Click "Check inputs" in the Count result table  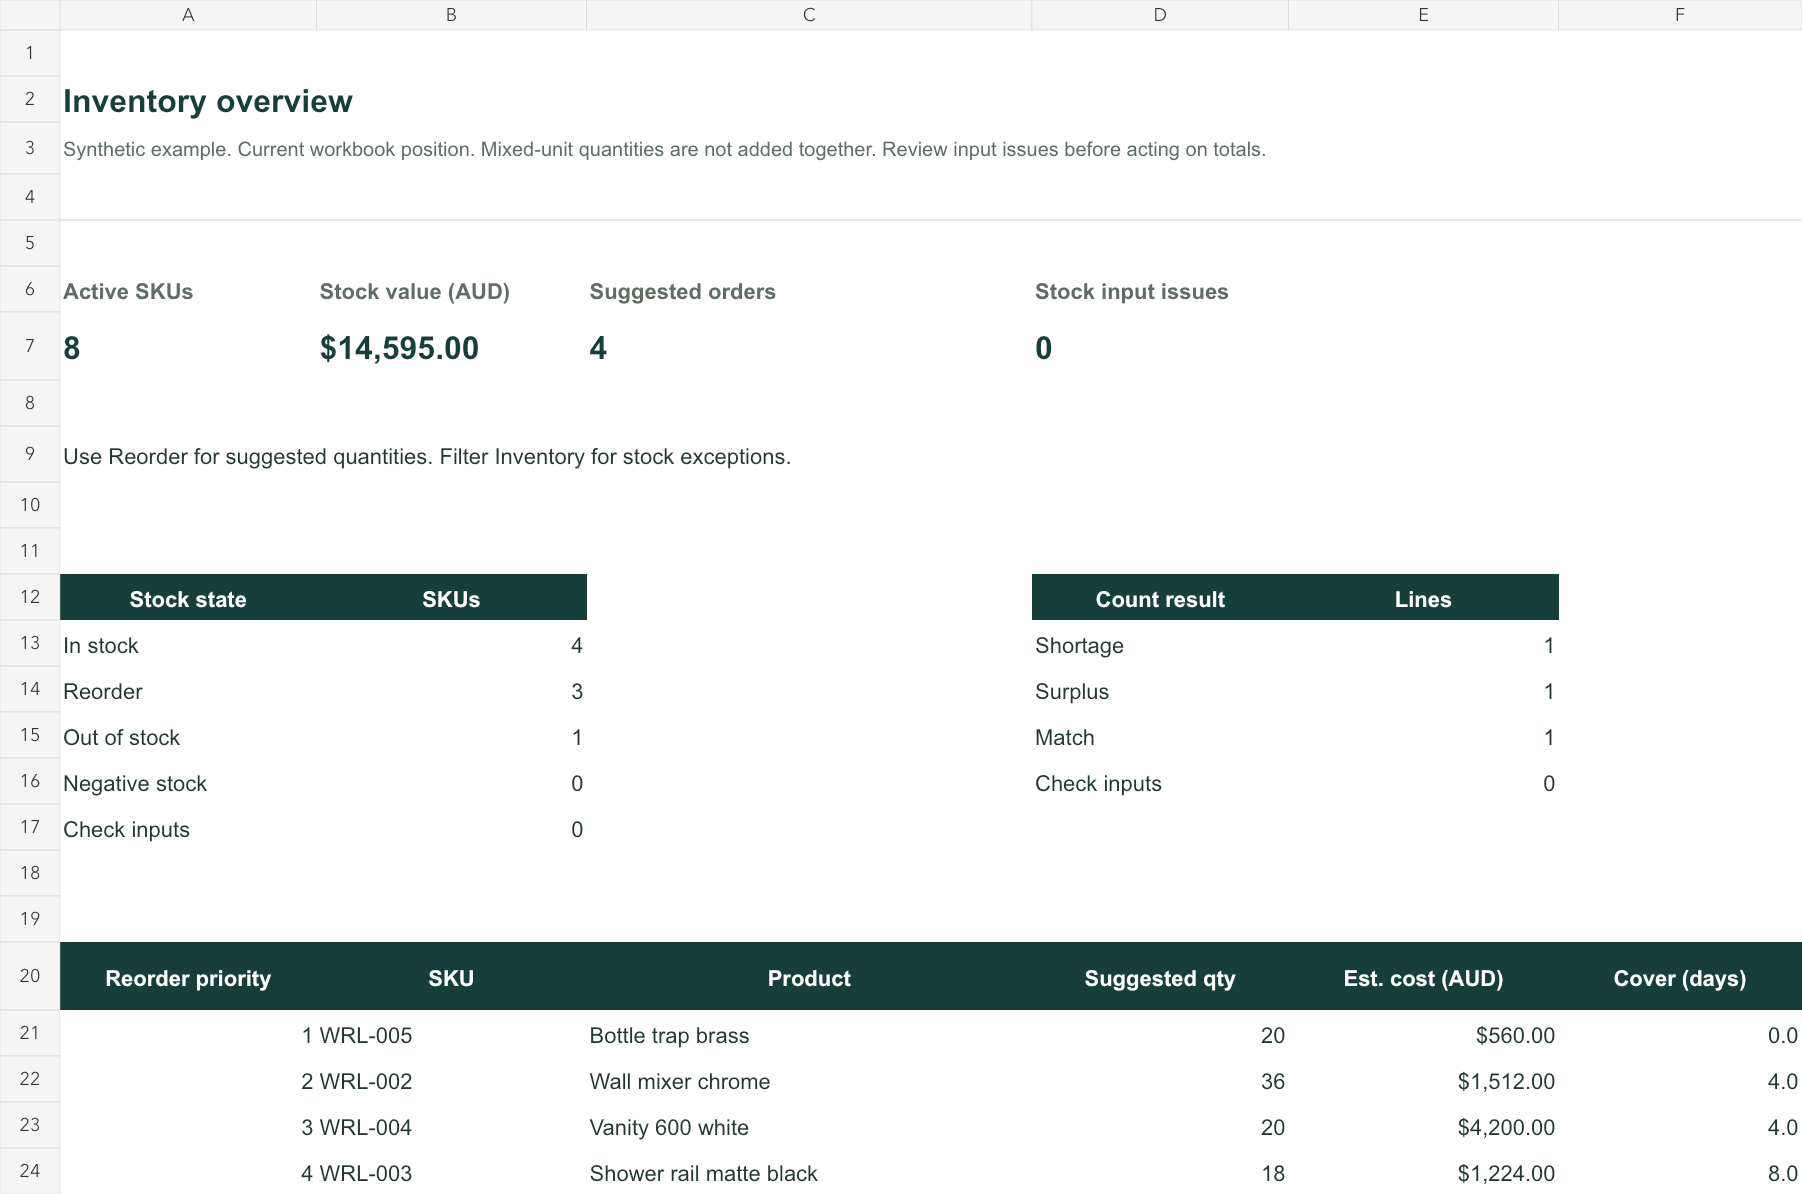(x=1099, y=783)
